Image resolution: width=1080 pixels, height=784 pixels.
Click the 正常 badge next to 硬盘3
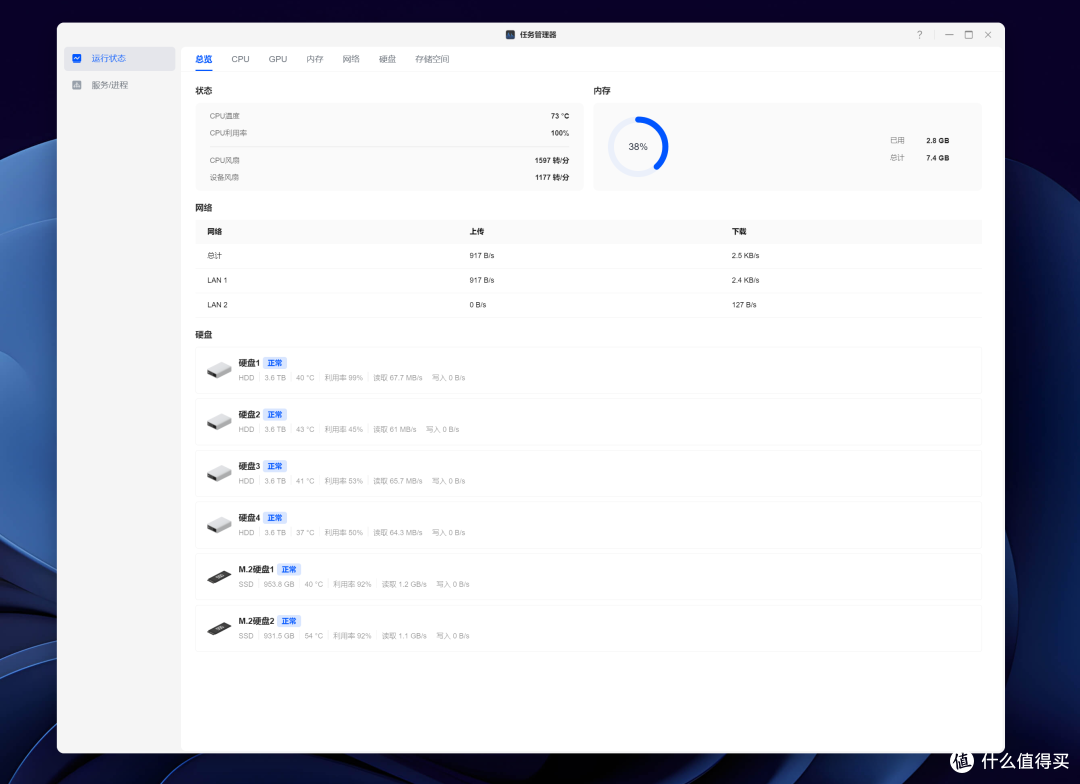pyautogui.click(x=275, y=466)
